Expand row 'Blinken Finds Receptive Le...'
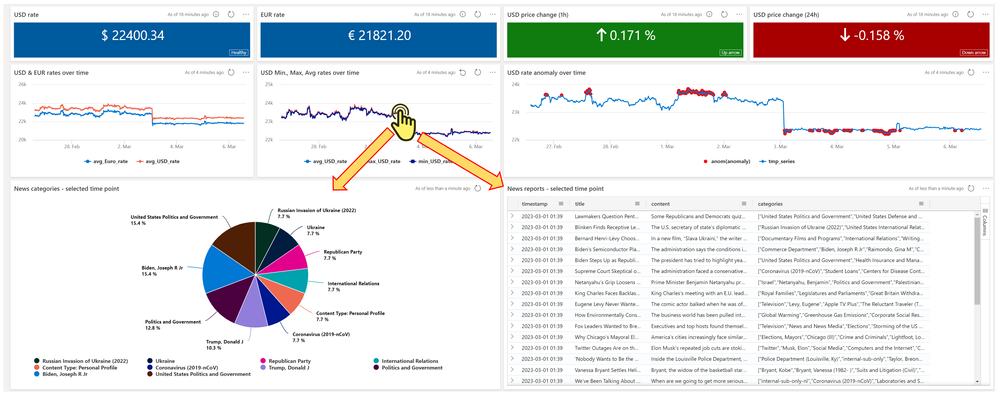This screenshot has width=999, height=393. click(x=512, y=227)
